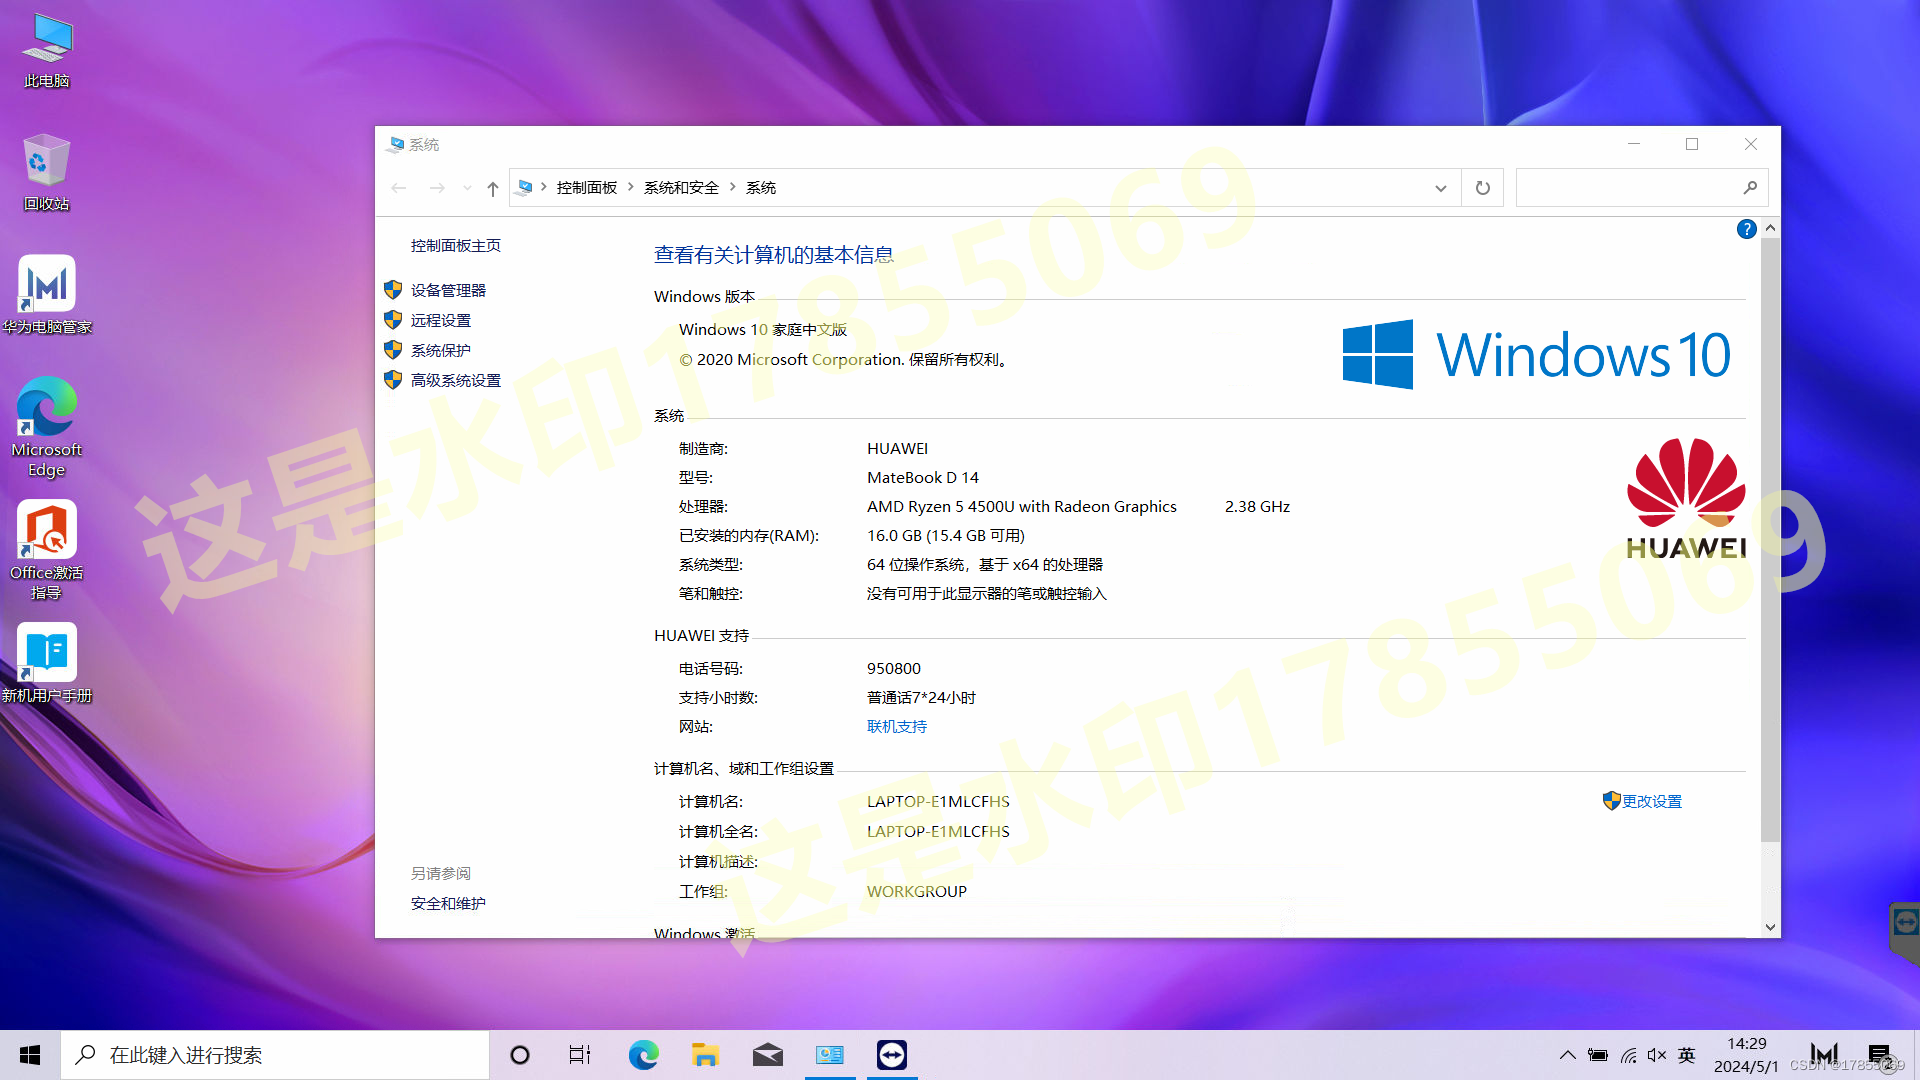Launch TeamViewer from the taskbar
Image resolution: width=1920 pixels, height=1080 pixels.
coord(891,1055)
